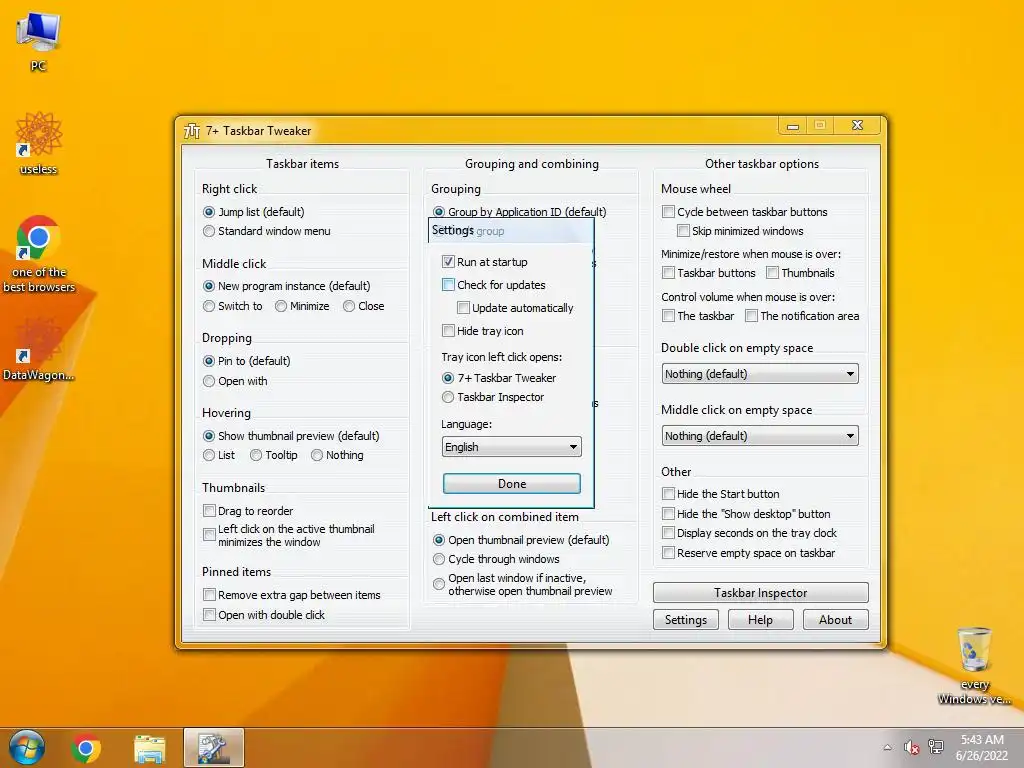
Task: Choose Standard window menu radio button
Action: (209, 231)
